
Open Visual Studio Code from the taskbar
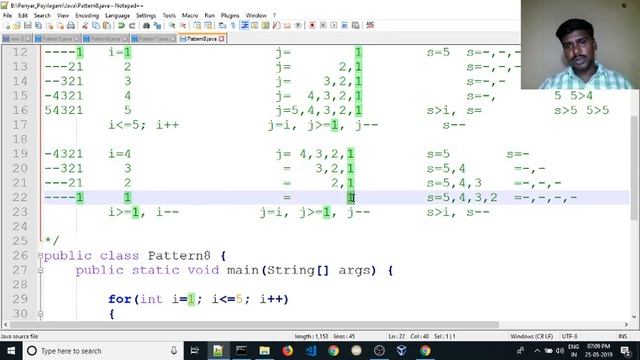(x=311, y=351)
